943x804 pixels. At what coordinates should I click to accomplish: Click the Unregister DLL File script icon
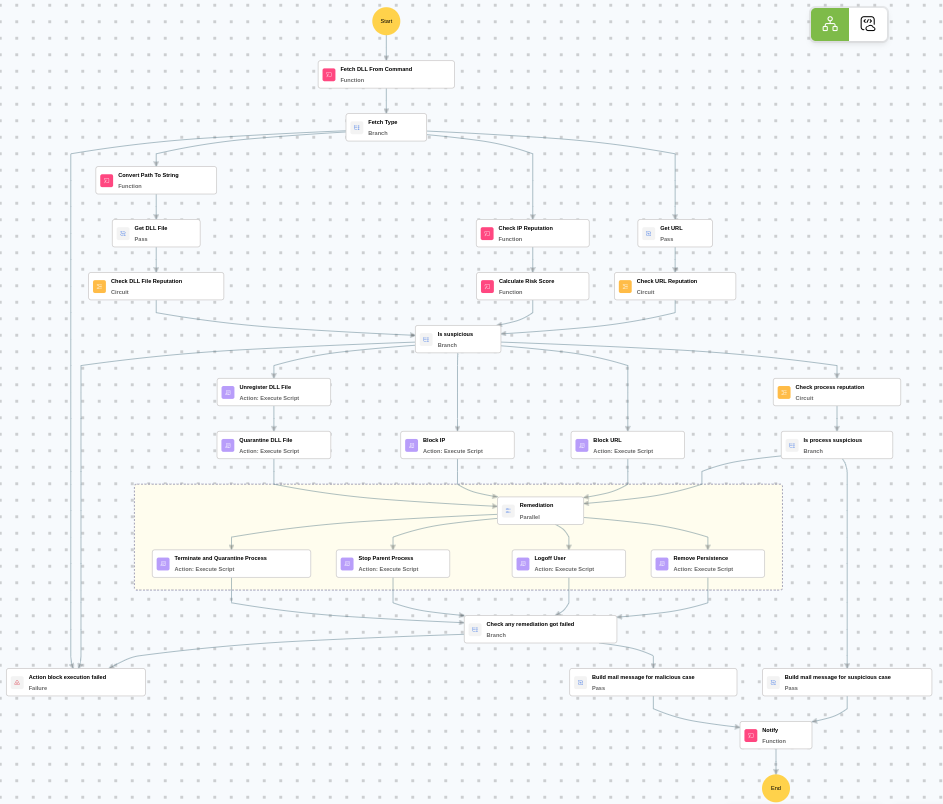228,393
